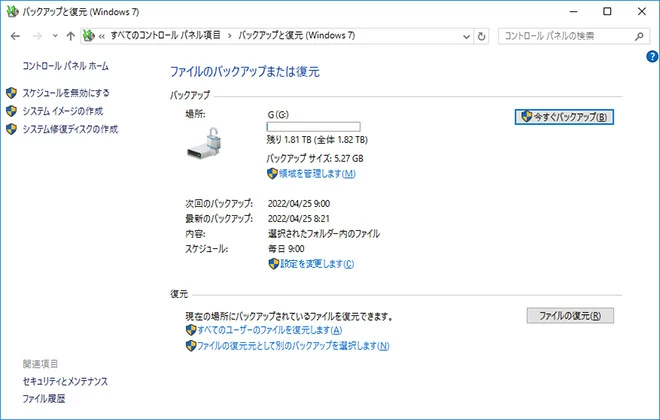660x420 pixels.
Task: Click the control panel icon in the address bar
Action: (88, 36)
